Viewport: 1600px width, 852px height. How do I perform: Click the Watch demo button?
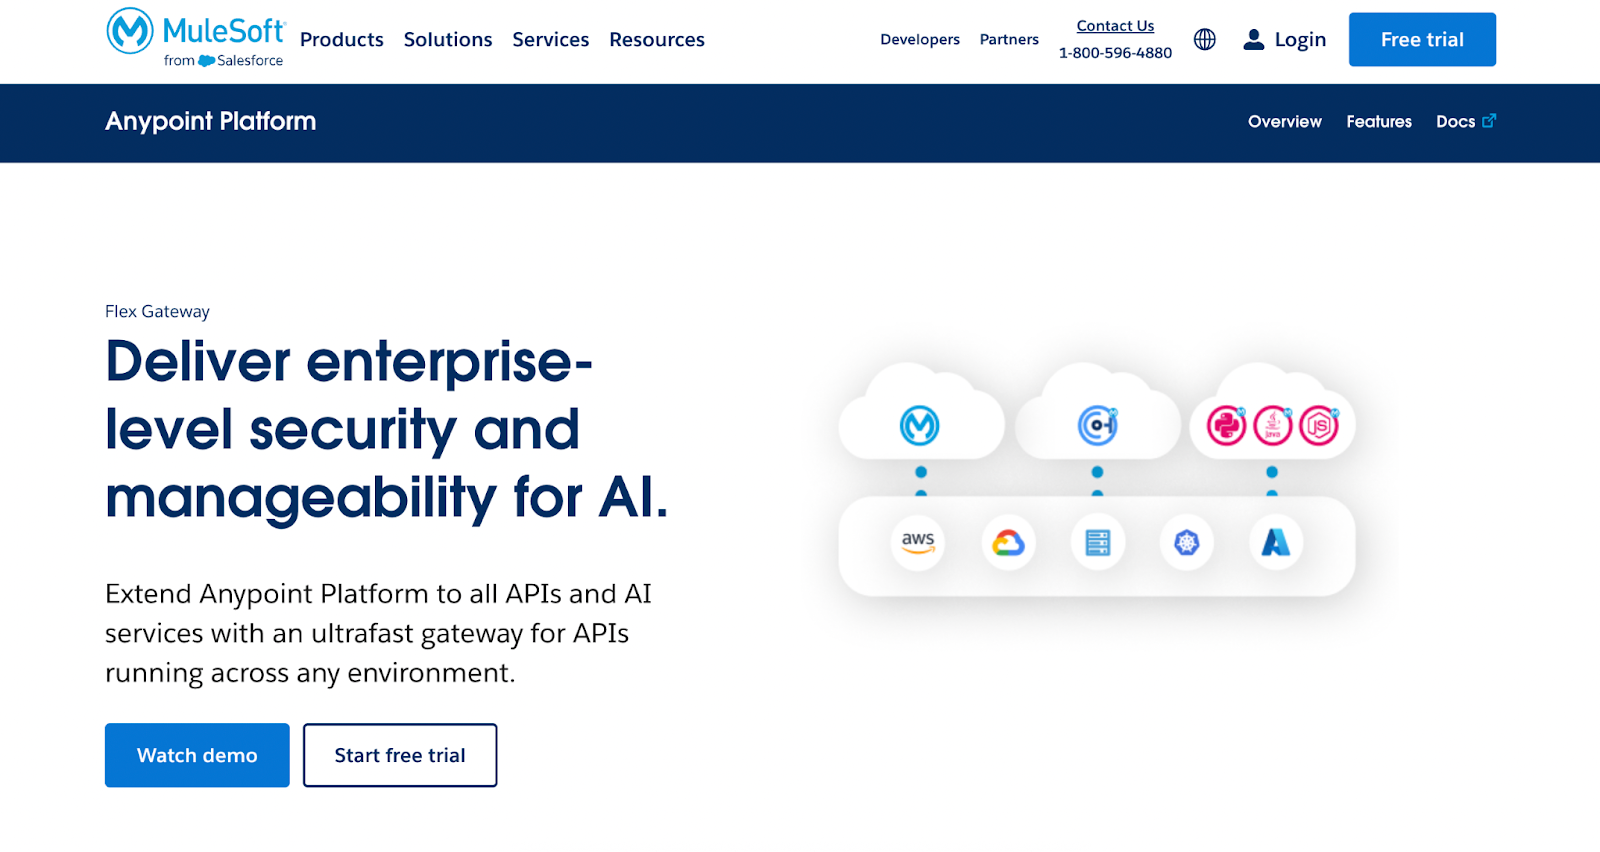pos(197,755)
